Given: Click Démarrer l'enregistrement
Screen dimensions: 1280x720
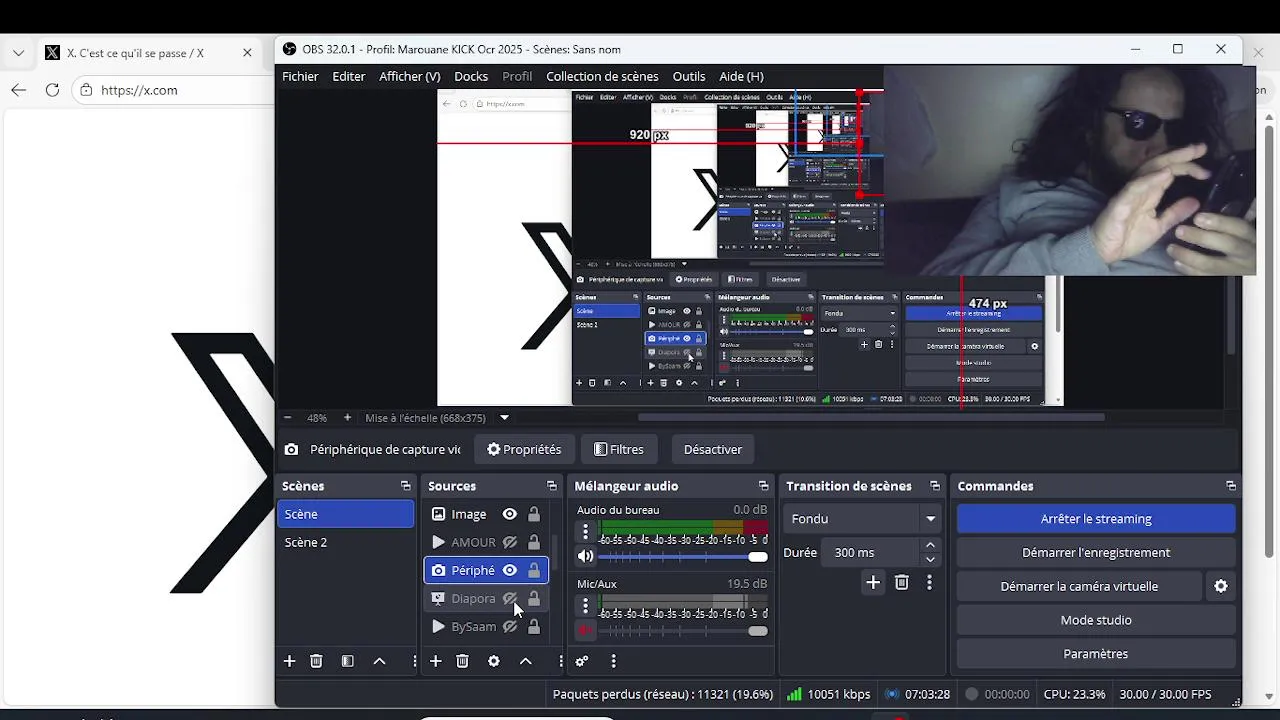Looking at the screenshot, I should (1096, 552).
